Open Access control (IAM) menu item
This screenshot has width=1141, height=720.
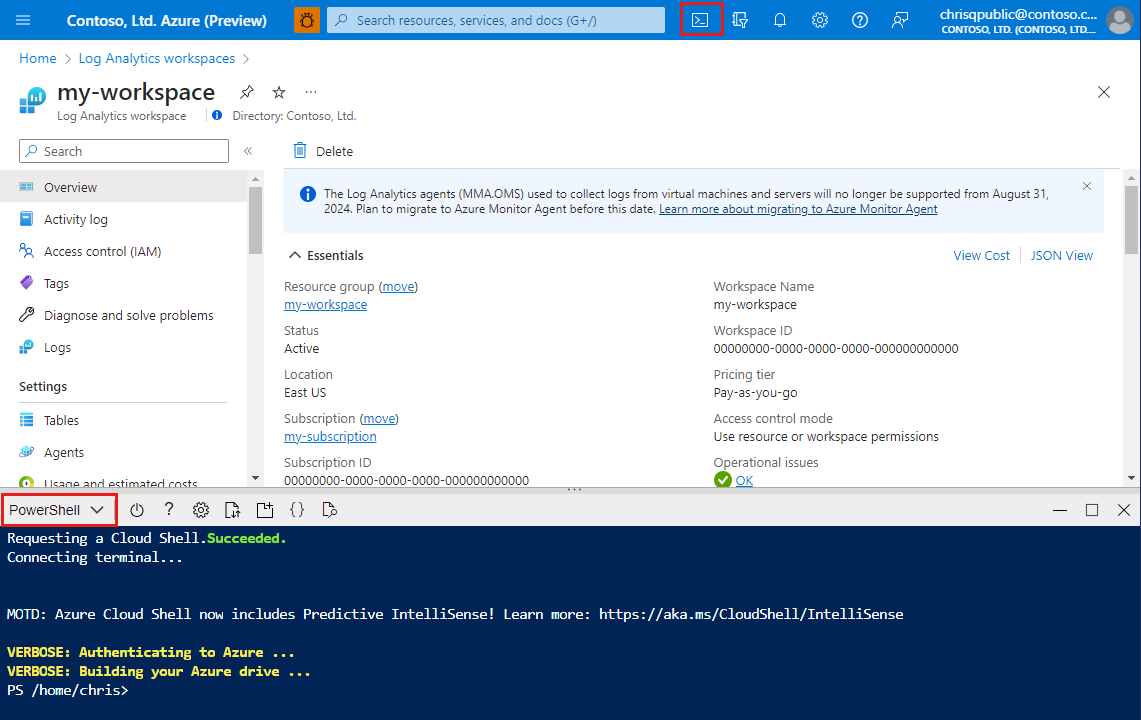102,252
